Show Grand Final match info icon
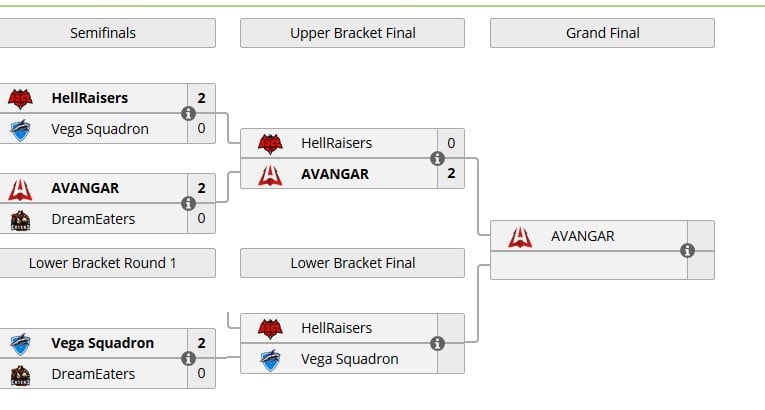This screenshot has height=410, width=765. pyautogui.click(x=687, y=250)
